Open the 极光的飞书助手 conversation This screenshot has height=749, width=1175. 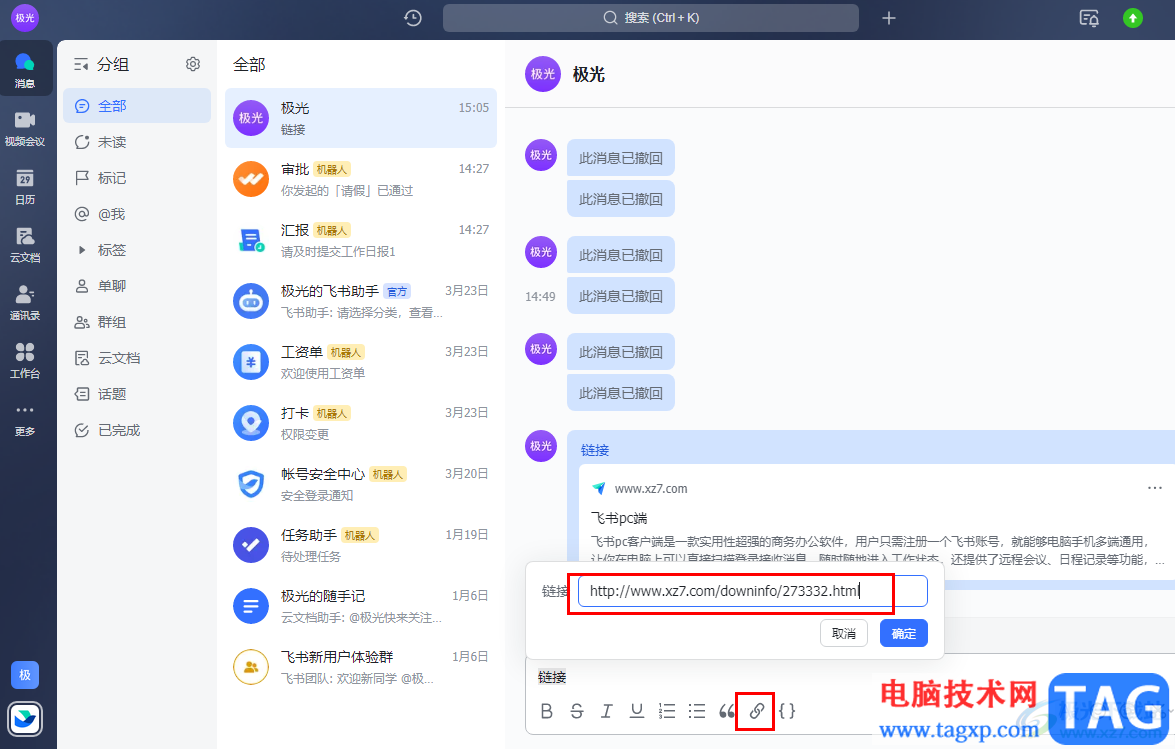pos(360,301)
